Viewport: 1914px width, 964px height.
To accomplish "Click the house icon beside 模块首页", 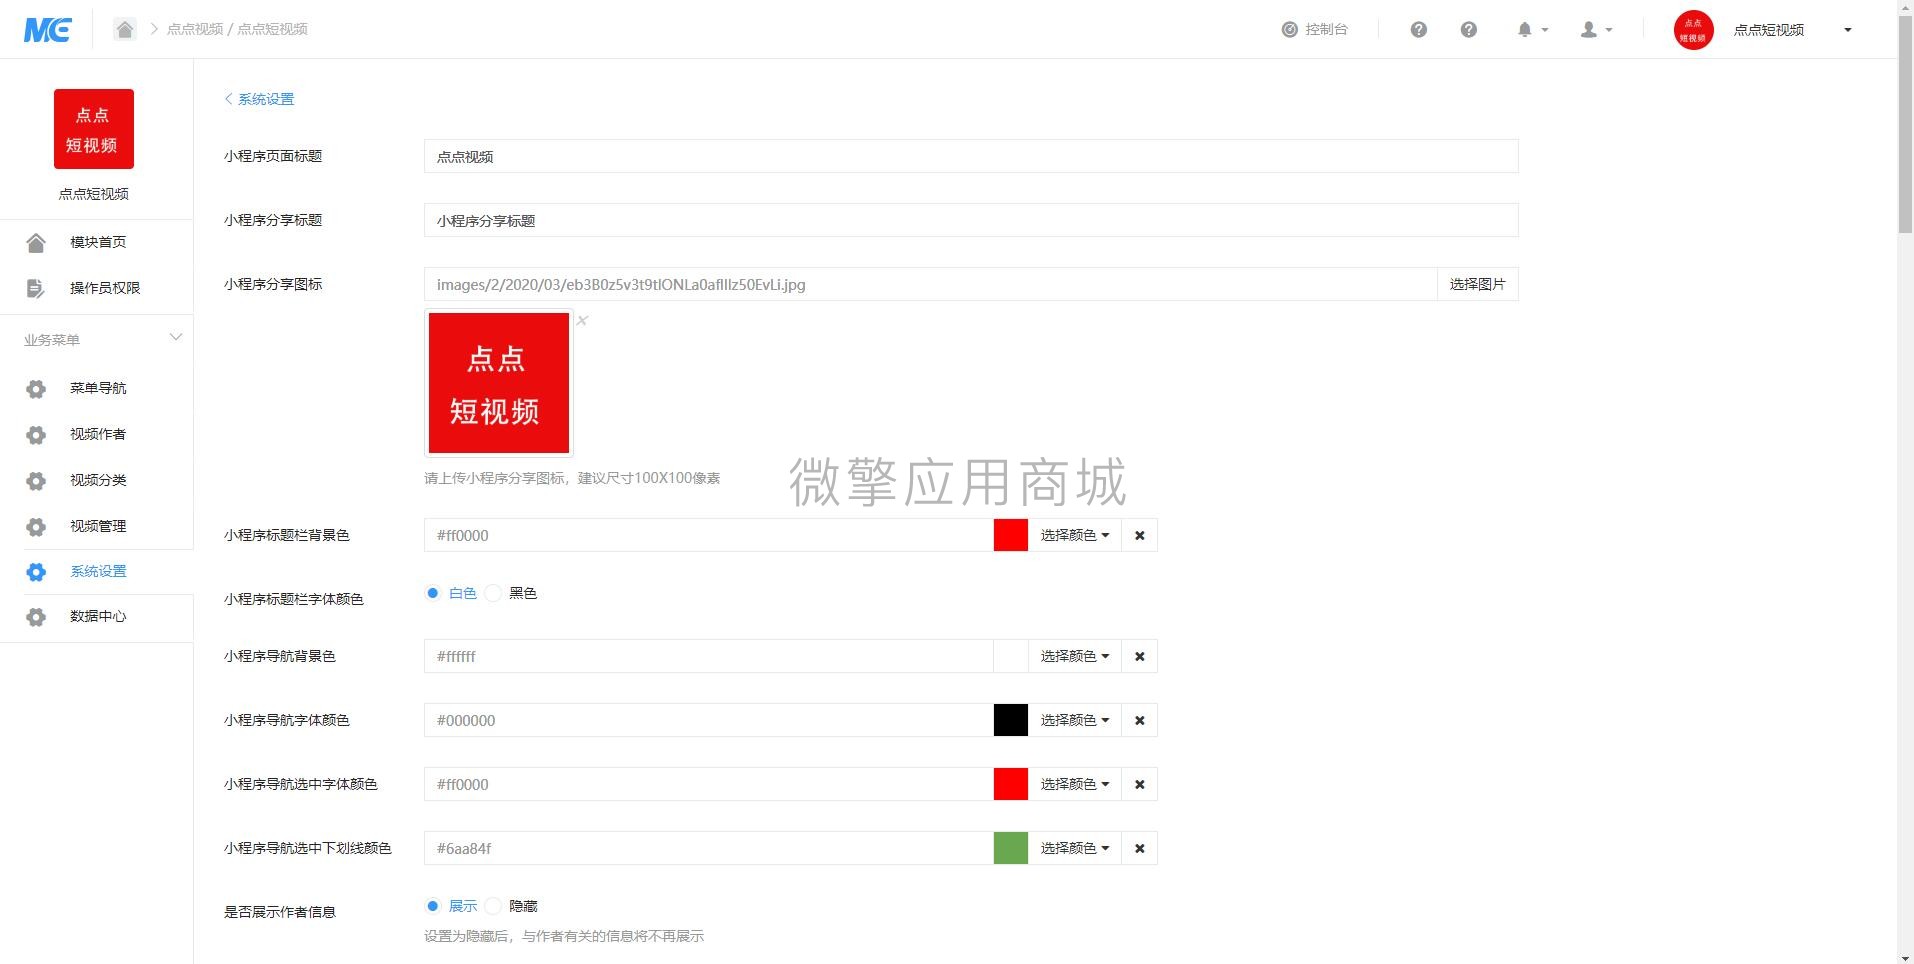I will coord(36,242).
